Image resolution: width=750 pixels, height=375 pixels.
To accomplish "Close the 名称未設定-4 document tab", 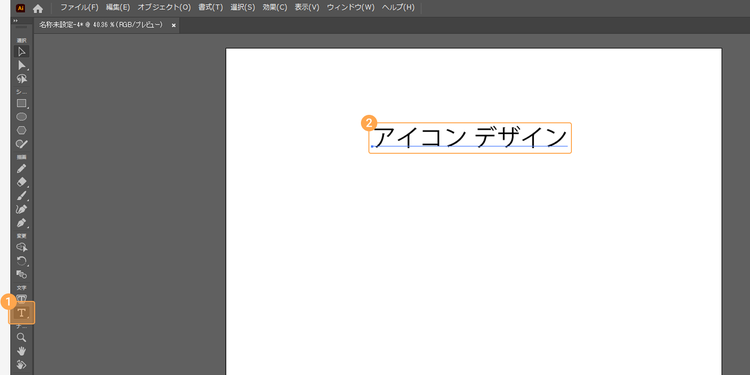I will coord(173,25).
